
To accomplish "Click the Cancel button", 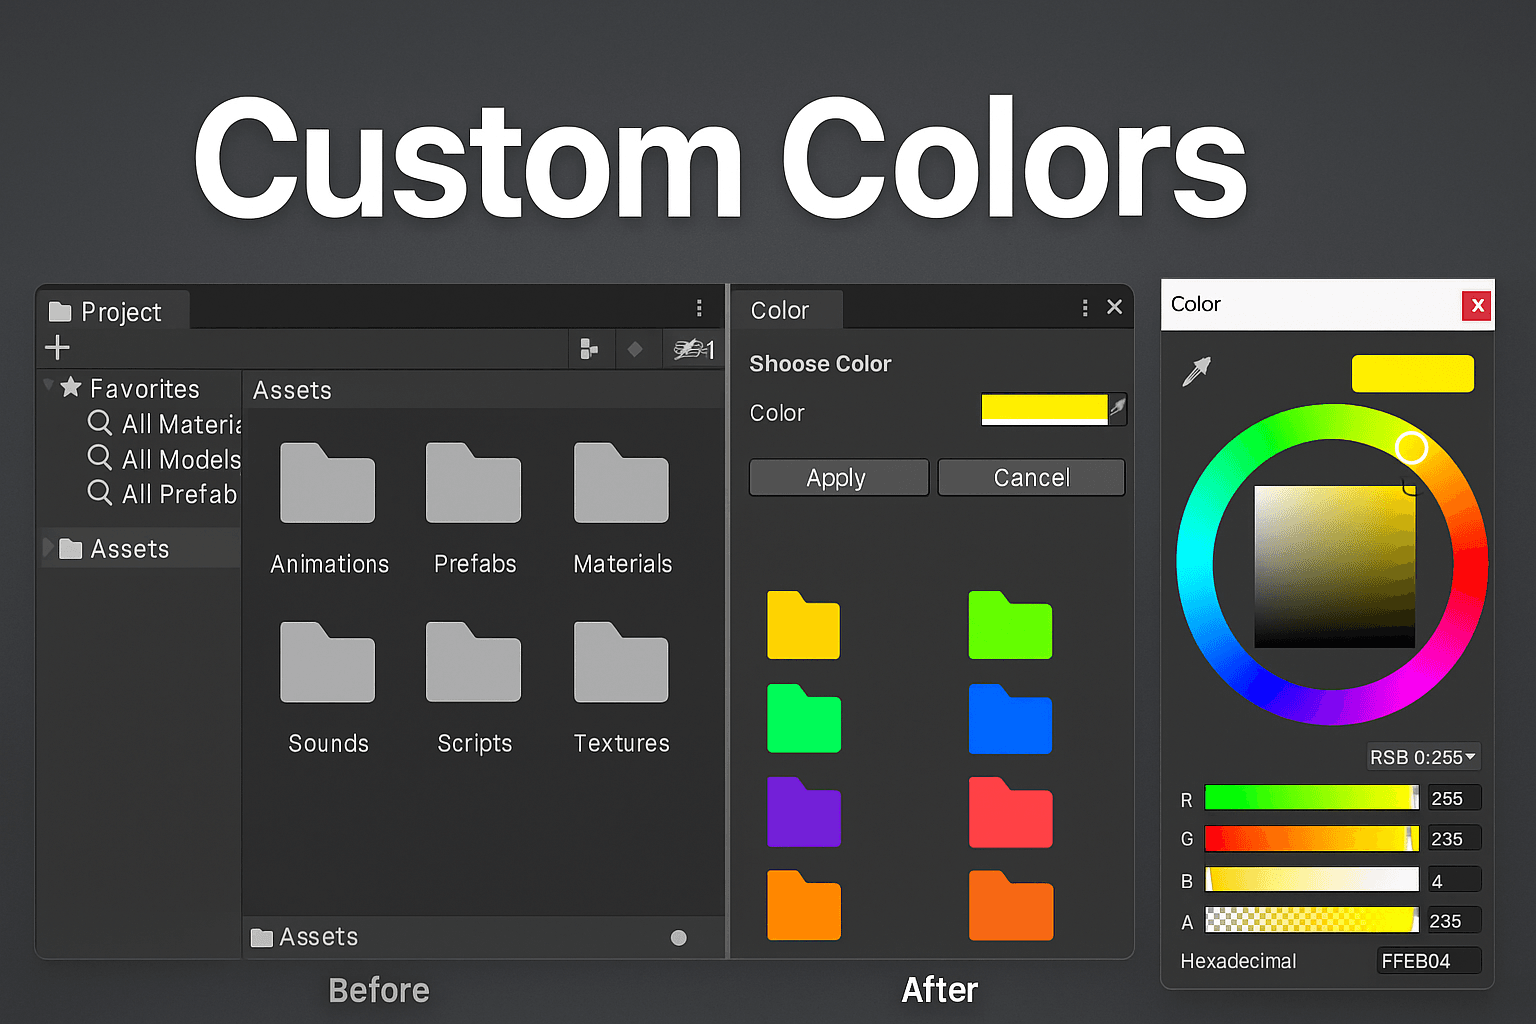I will pyautogui.click(x=1031, y=478).
